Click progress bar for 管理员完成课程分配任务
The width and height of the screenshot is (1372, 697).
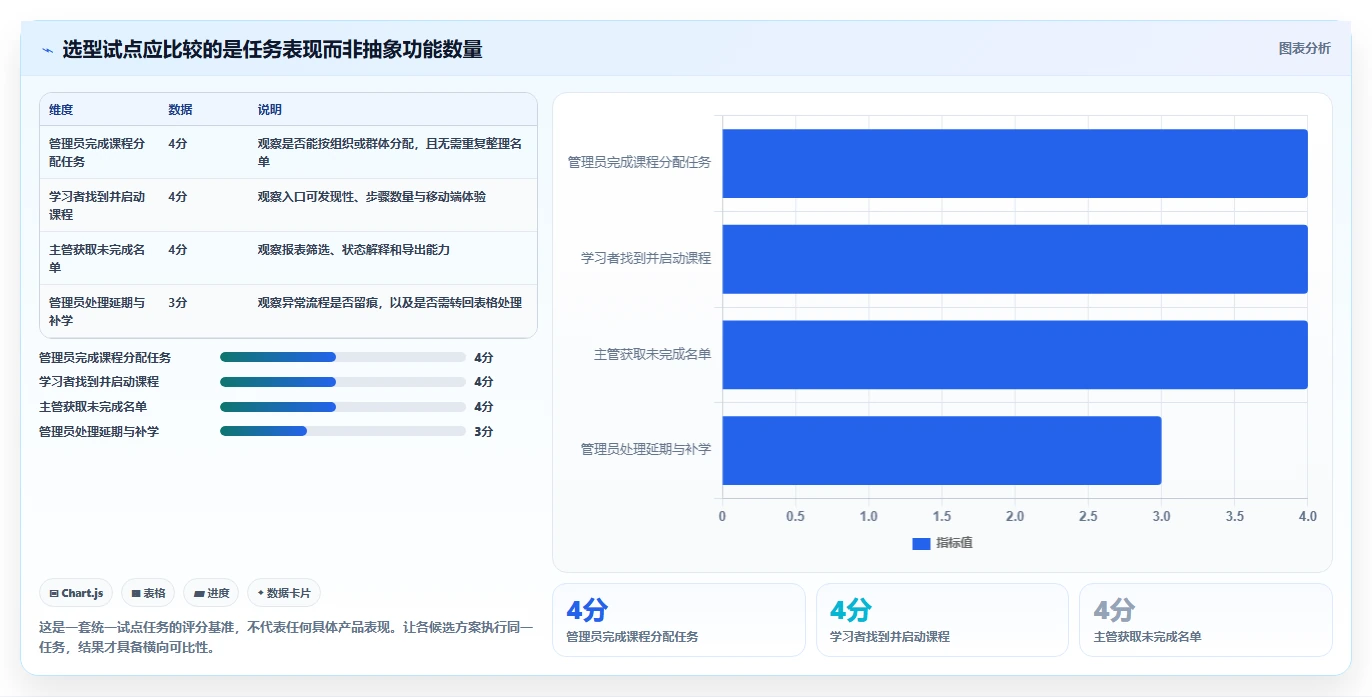tap(343, 357)
